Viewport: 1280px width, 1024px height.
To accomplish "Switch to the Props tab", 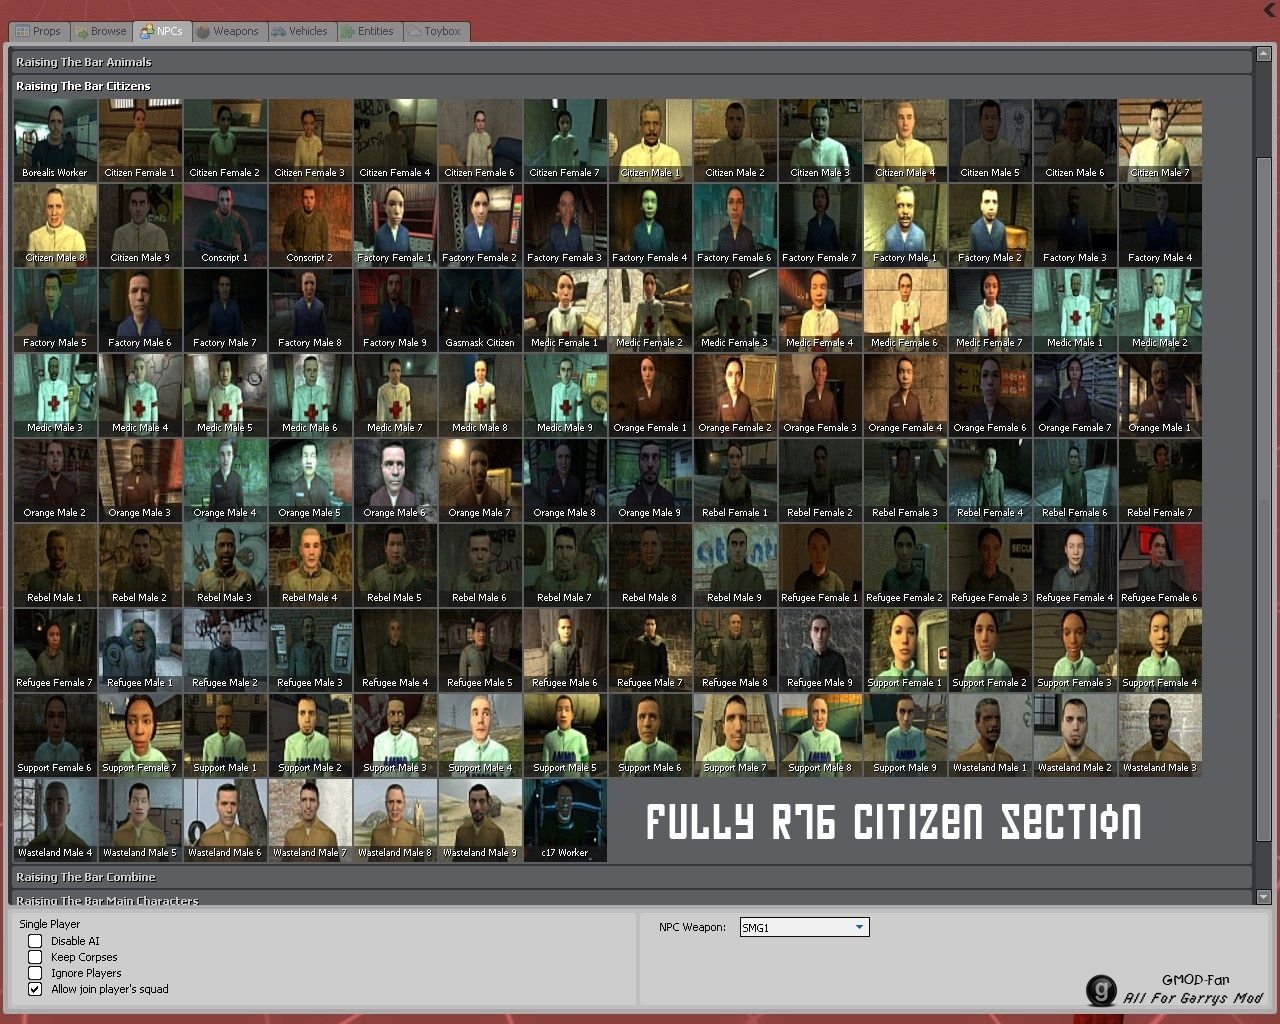I will [38, 31].
